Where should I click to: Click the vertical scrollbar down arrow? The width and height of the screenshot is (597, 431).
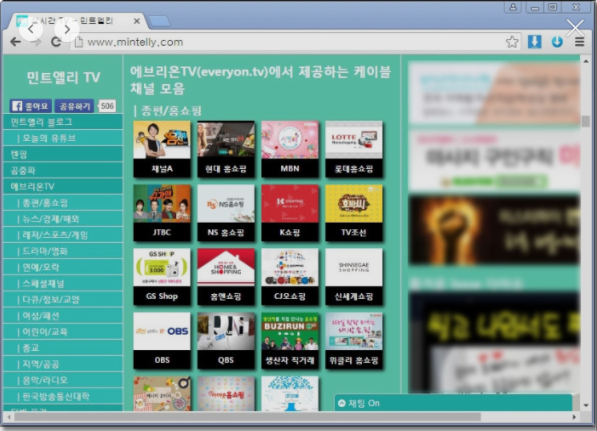pyautogui.click(x=586, y=405)
